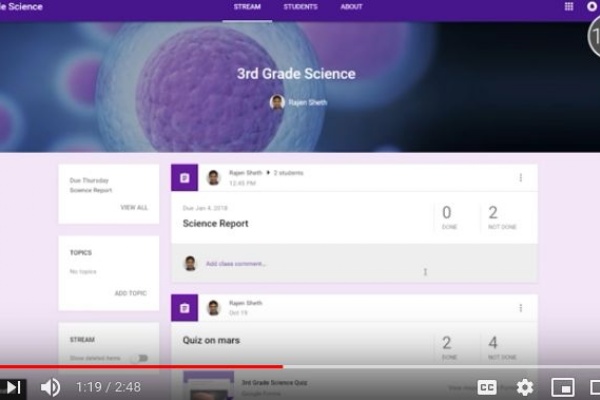
Task: Open video settings gear
Action: [x=525, y=387]
